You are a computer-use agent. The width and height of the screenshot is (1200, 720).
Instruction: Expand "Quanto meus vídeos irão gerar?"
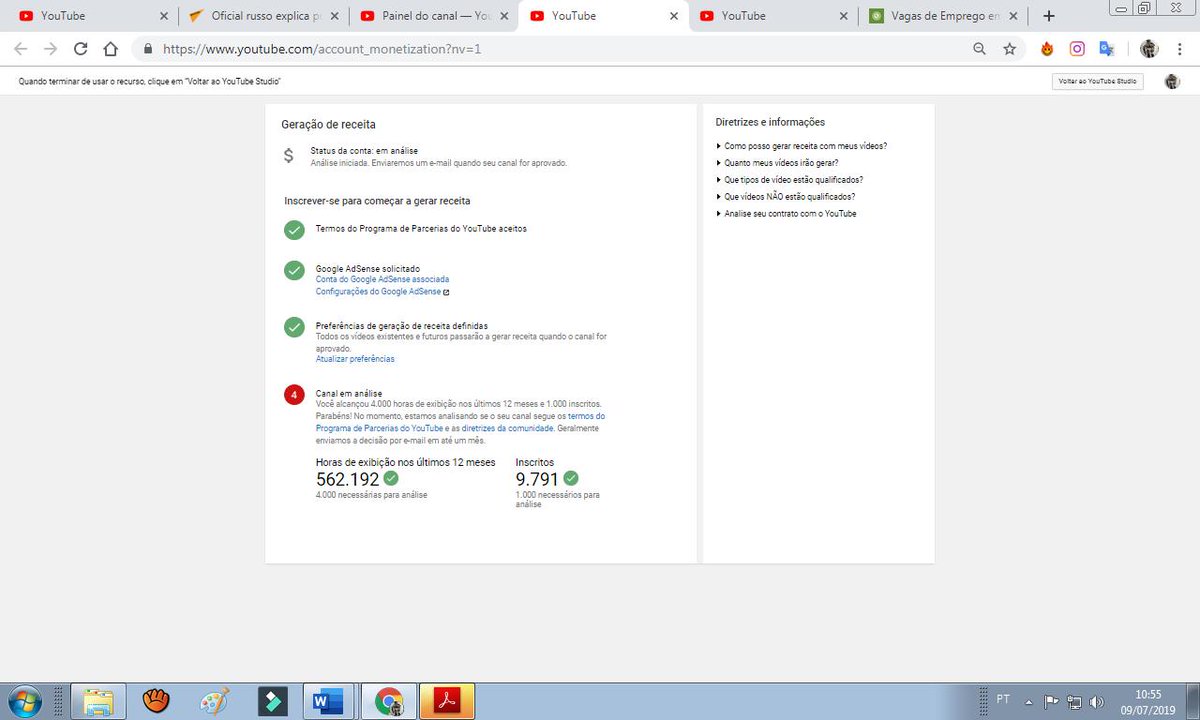tap(778, 163)
